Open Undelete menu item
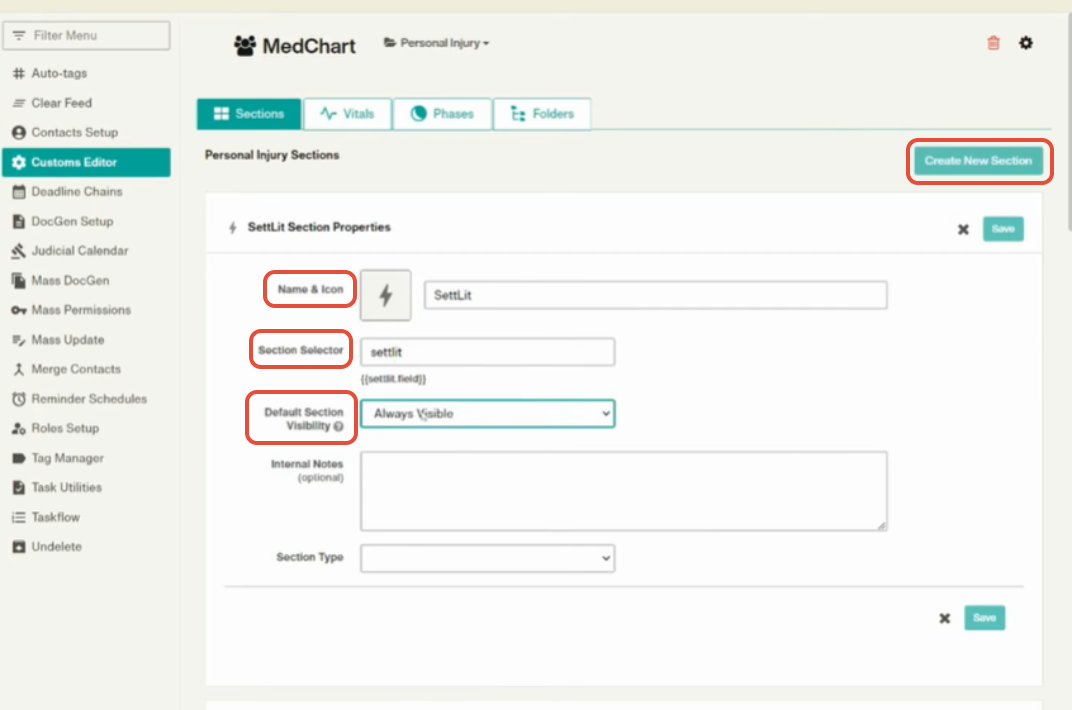Viewport: 1072px width, 710px height. coord(86,547)
